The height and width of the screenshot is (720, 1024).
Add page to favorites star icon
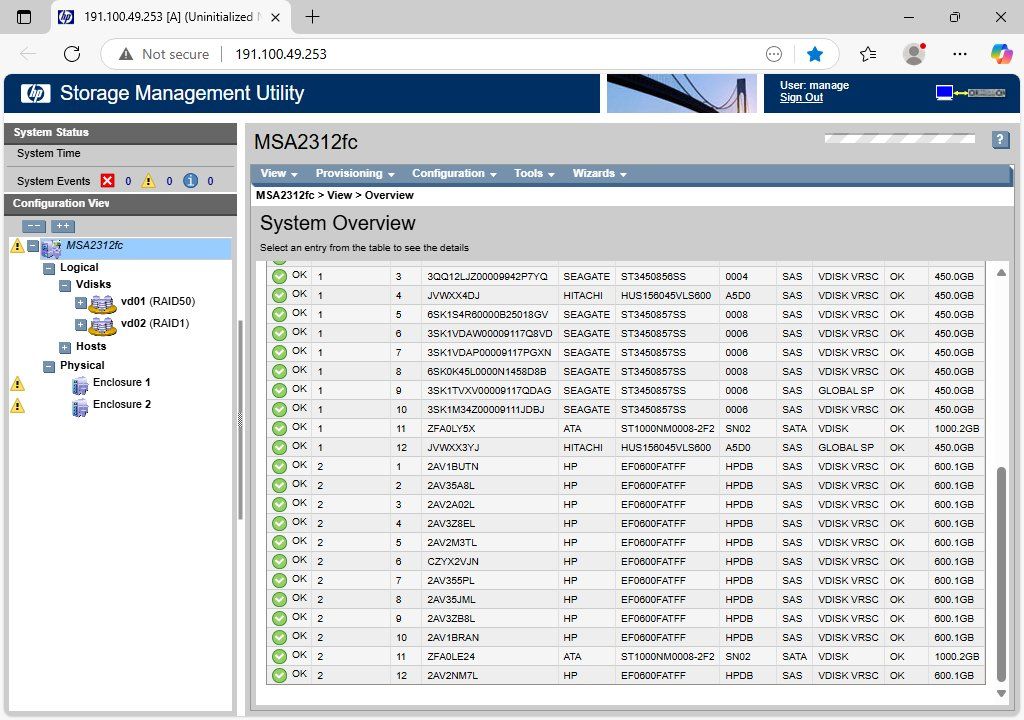coord(814,54)
